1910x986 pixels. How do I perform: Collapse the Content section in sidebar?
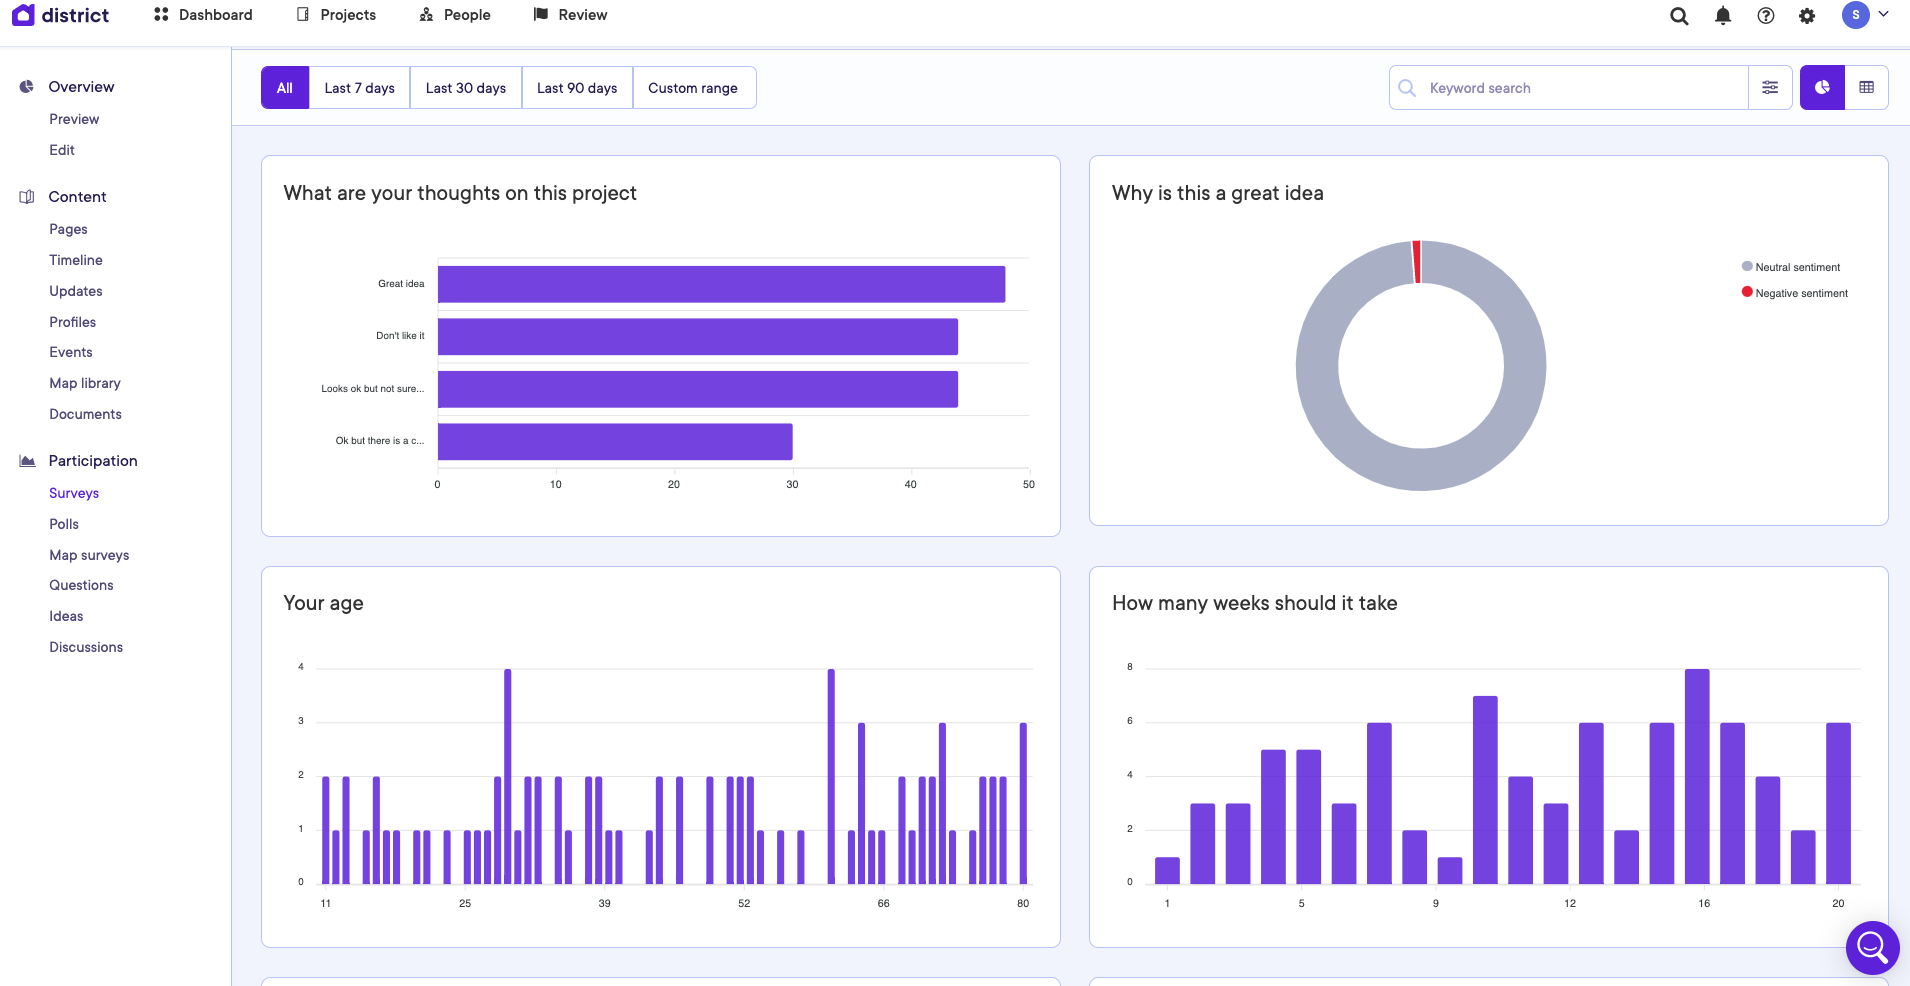tap(77, 197)
